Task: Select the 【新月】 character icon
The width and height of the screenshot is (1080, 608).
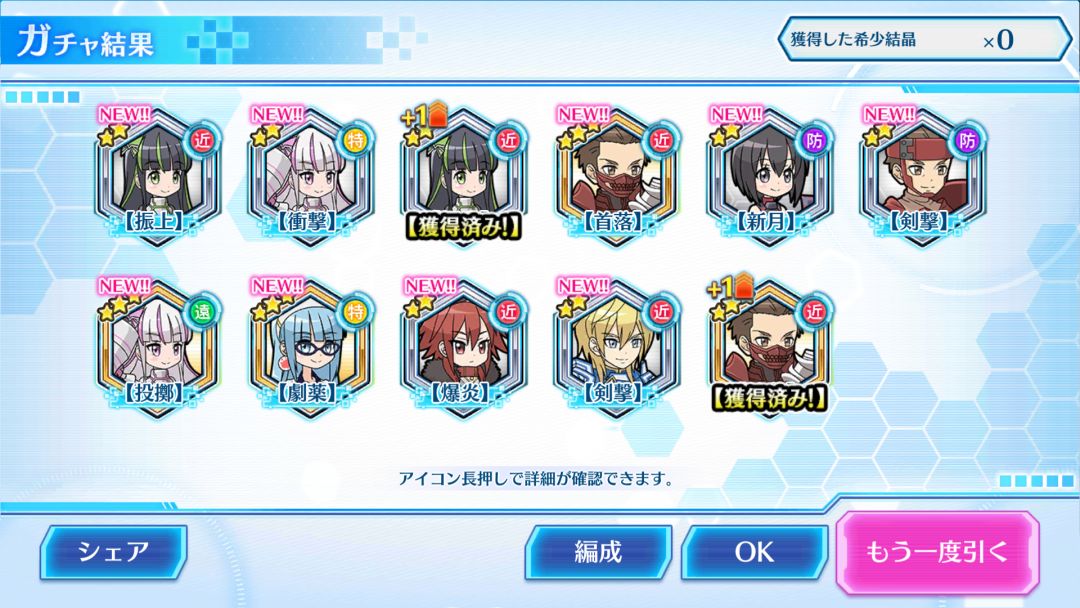Action: [x=769, y=176]
